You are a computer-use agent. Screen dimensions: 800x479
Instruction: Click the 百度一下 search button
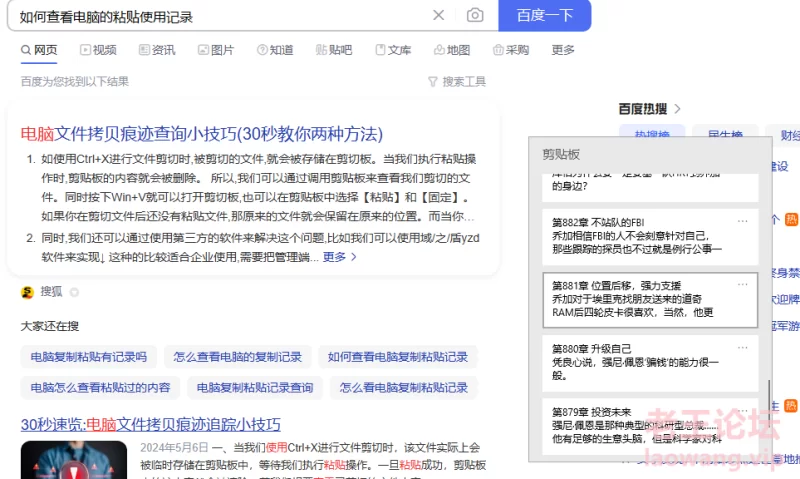(544, 15)
